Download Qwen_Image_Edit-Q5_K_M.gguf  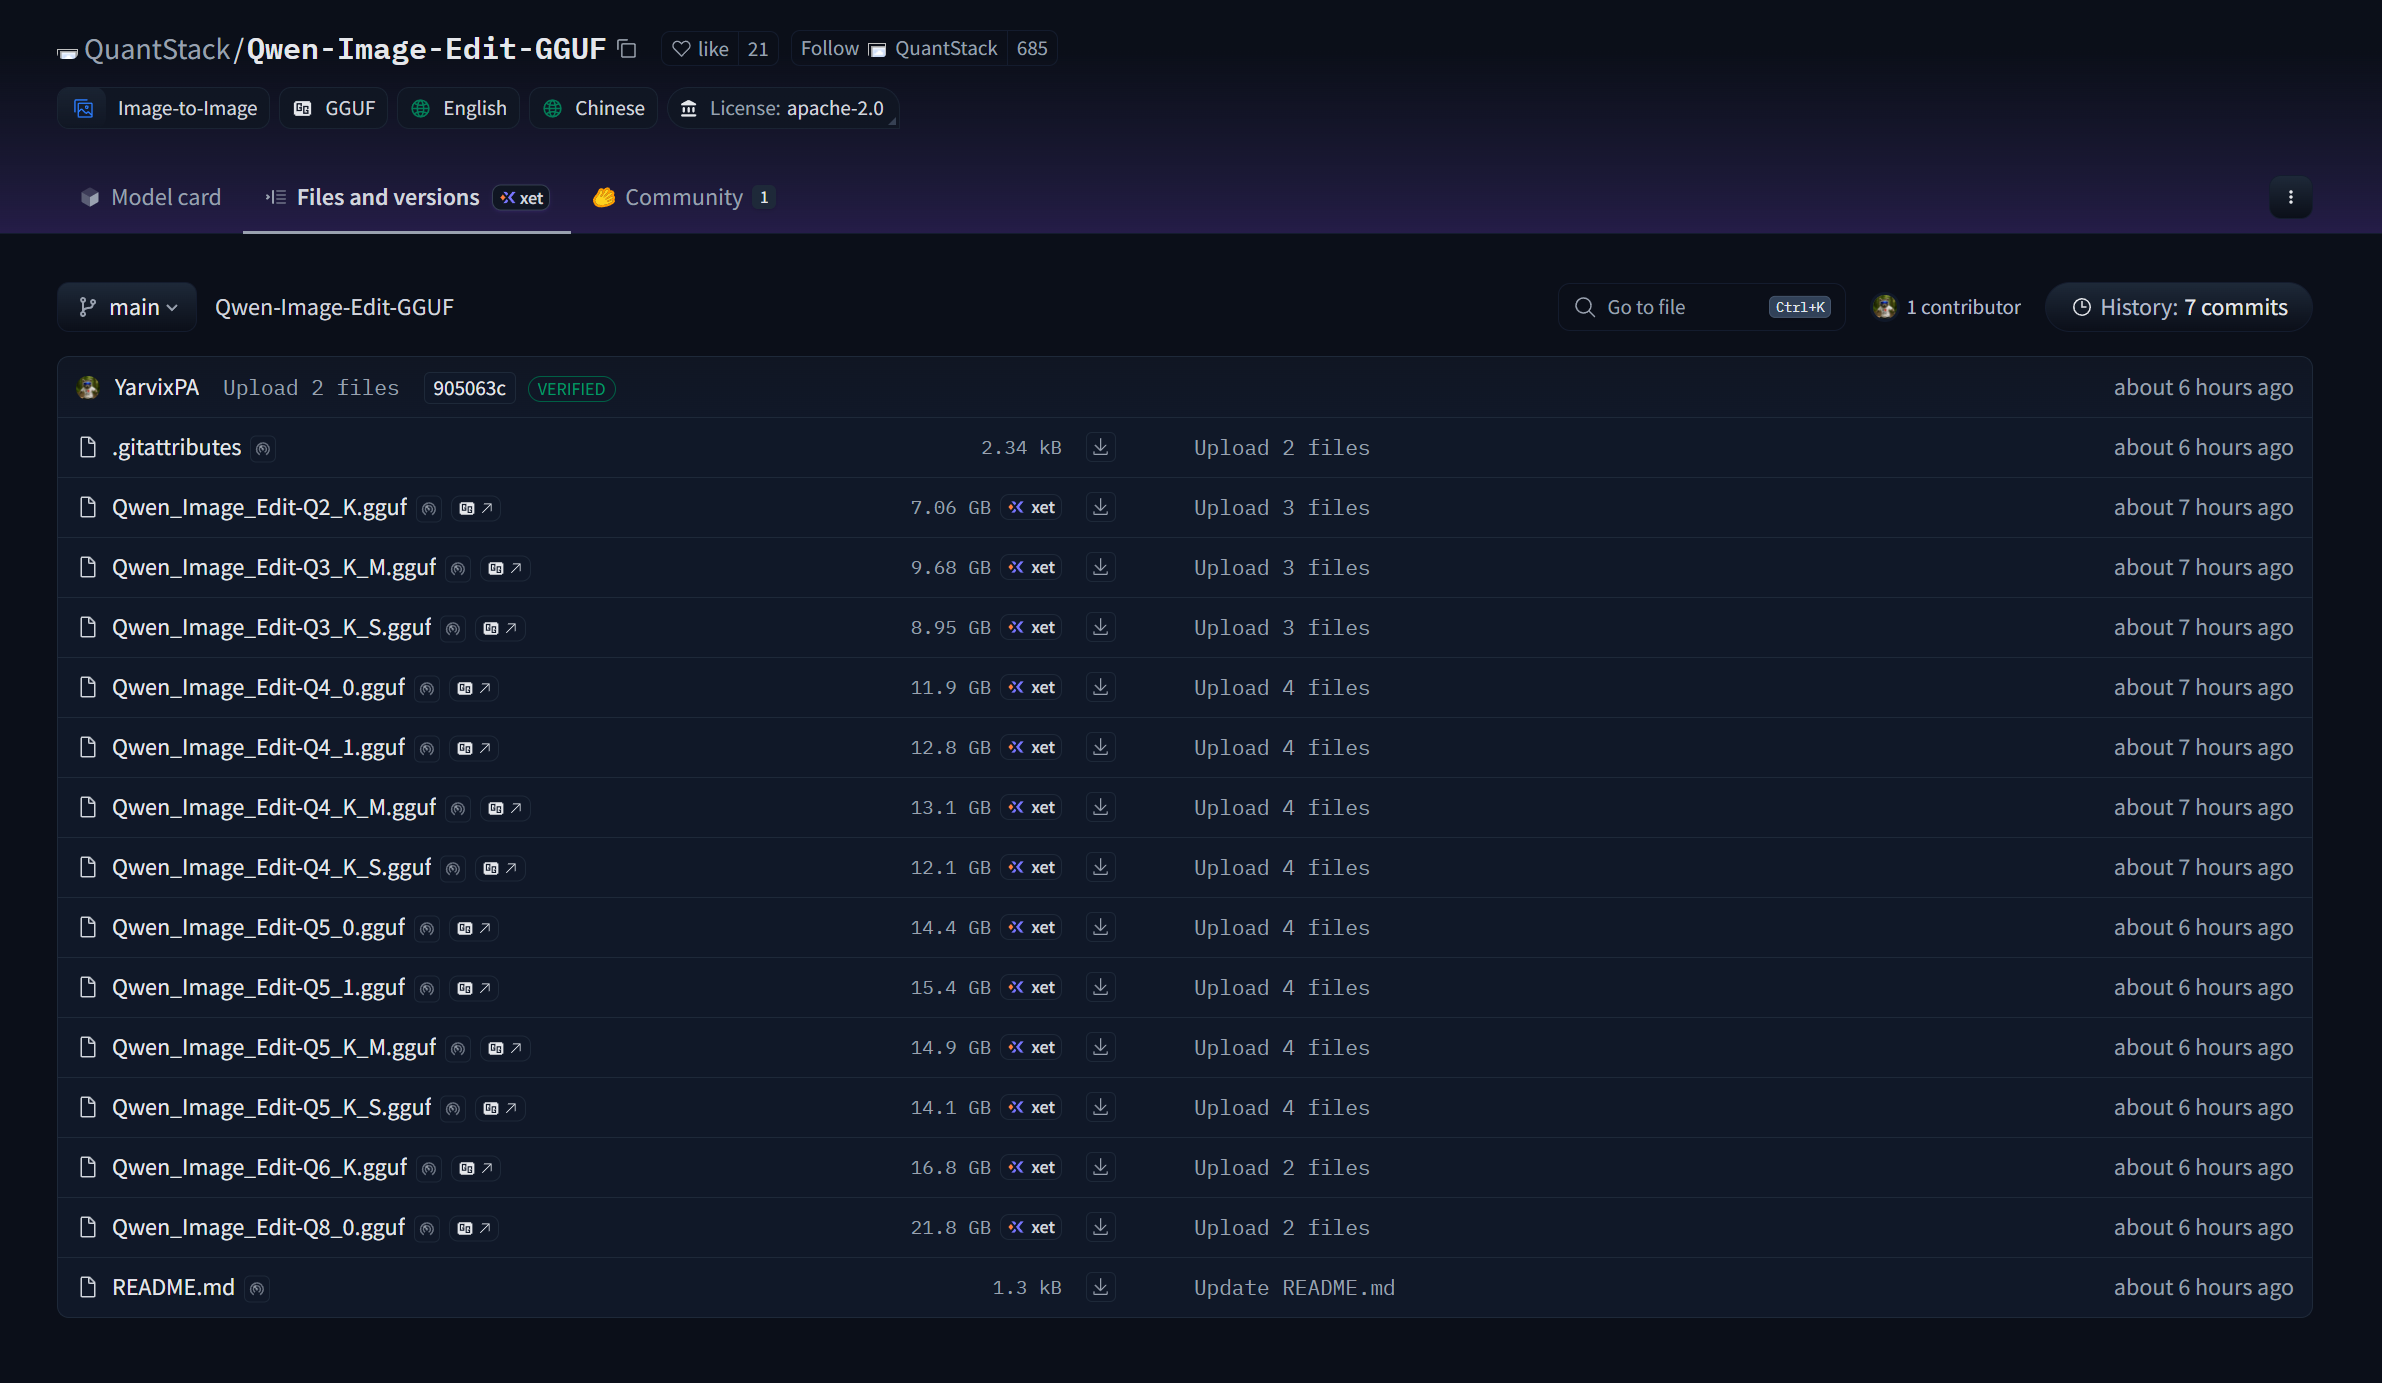1101,1047
